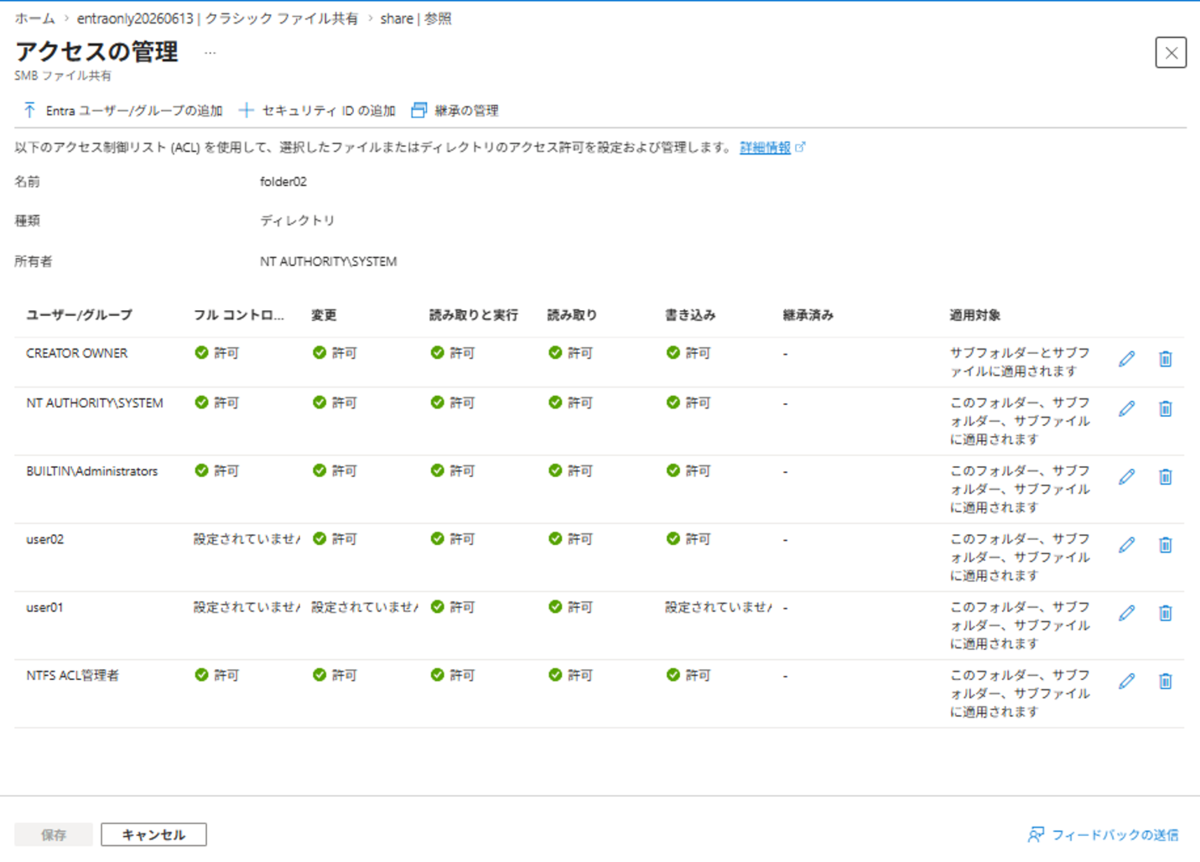Select the user02 row name
1200x862 pixels.
45,539
